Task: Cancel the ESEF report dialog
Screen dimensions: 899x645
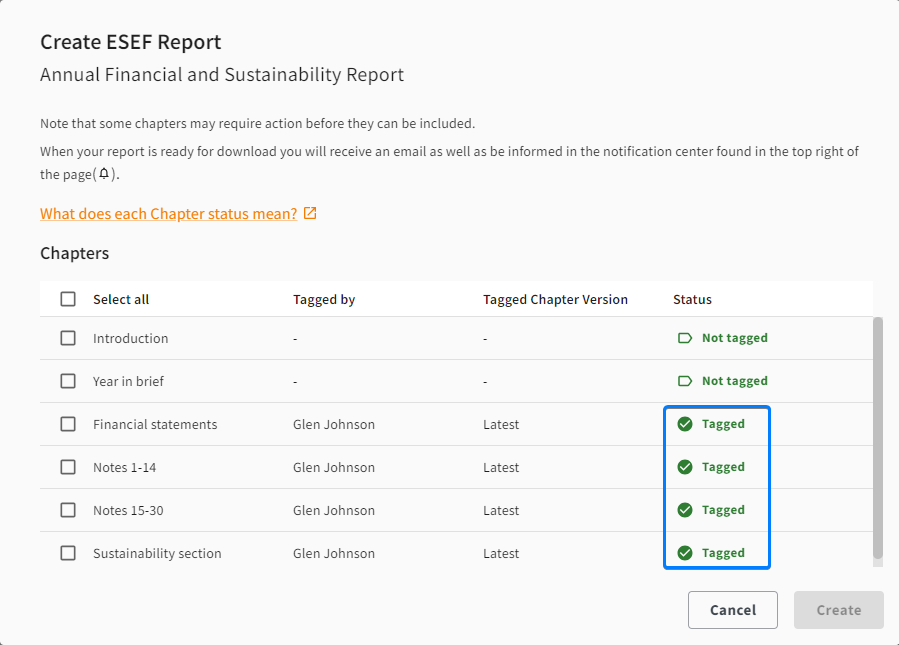Action: pyautogui.click(x=733, y=610)
